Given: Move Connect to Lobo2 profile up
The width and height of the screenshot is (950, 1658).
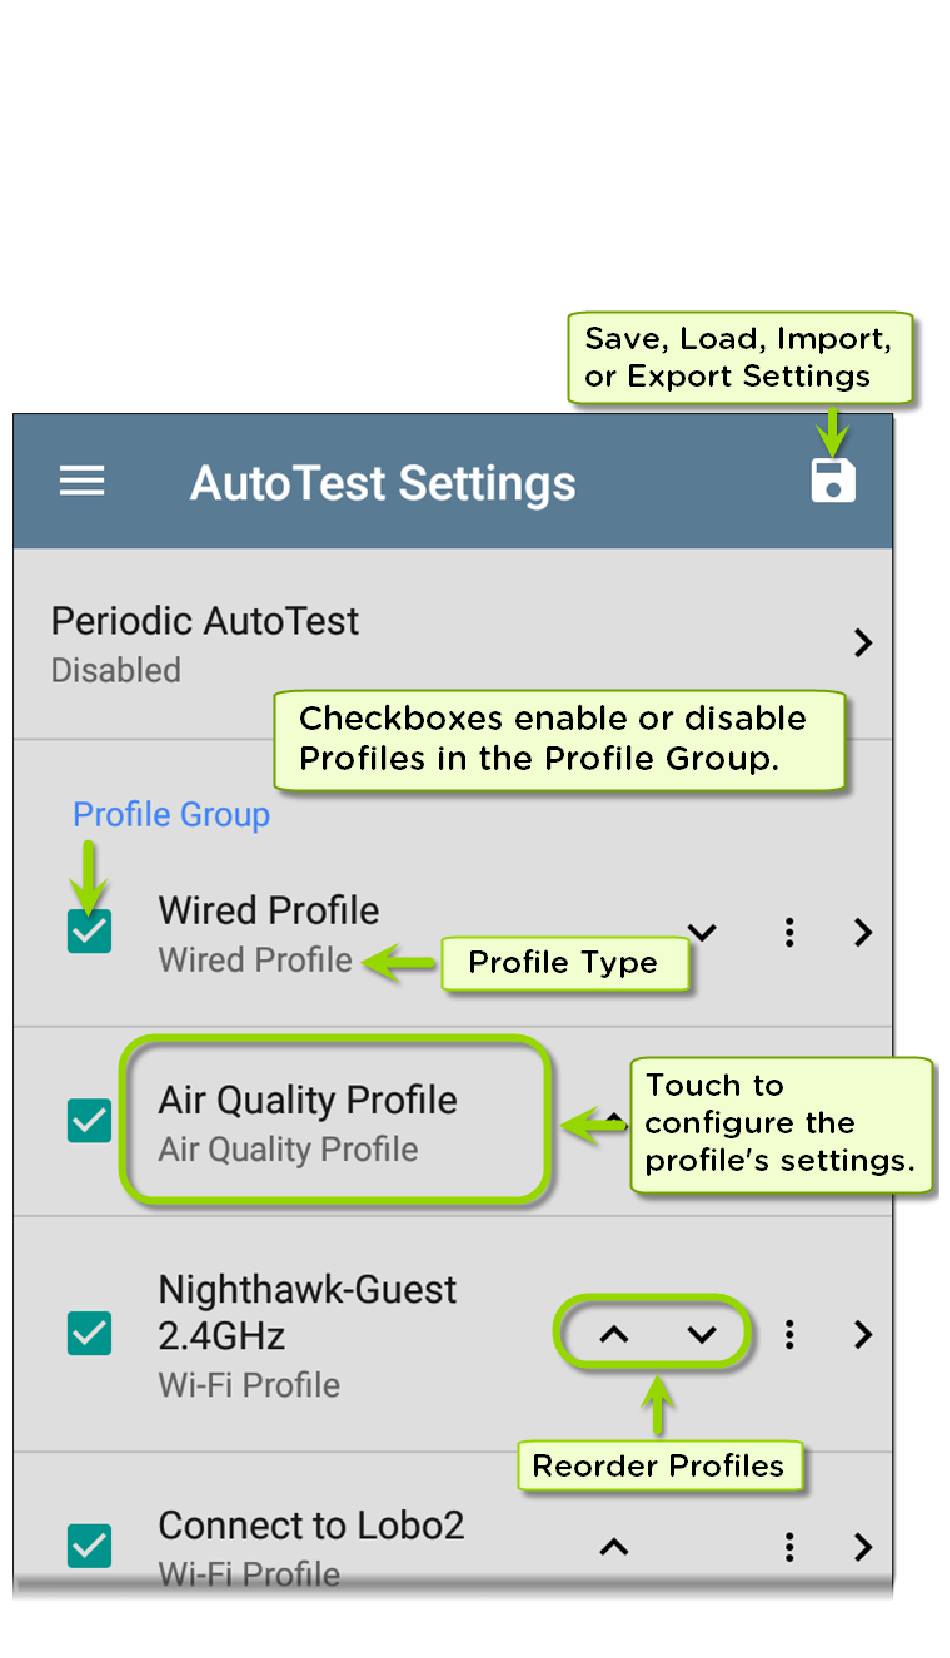Looking at the screenshot, I should [x=614, y=1547].
